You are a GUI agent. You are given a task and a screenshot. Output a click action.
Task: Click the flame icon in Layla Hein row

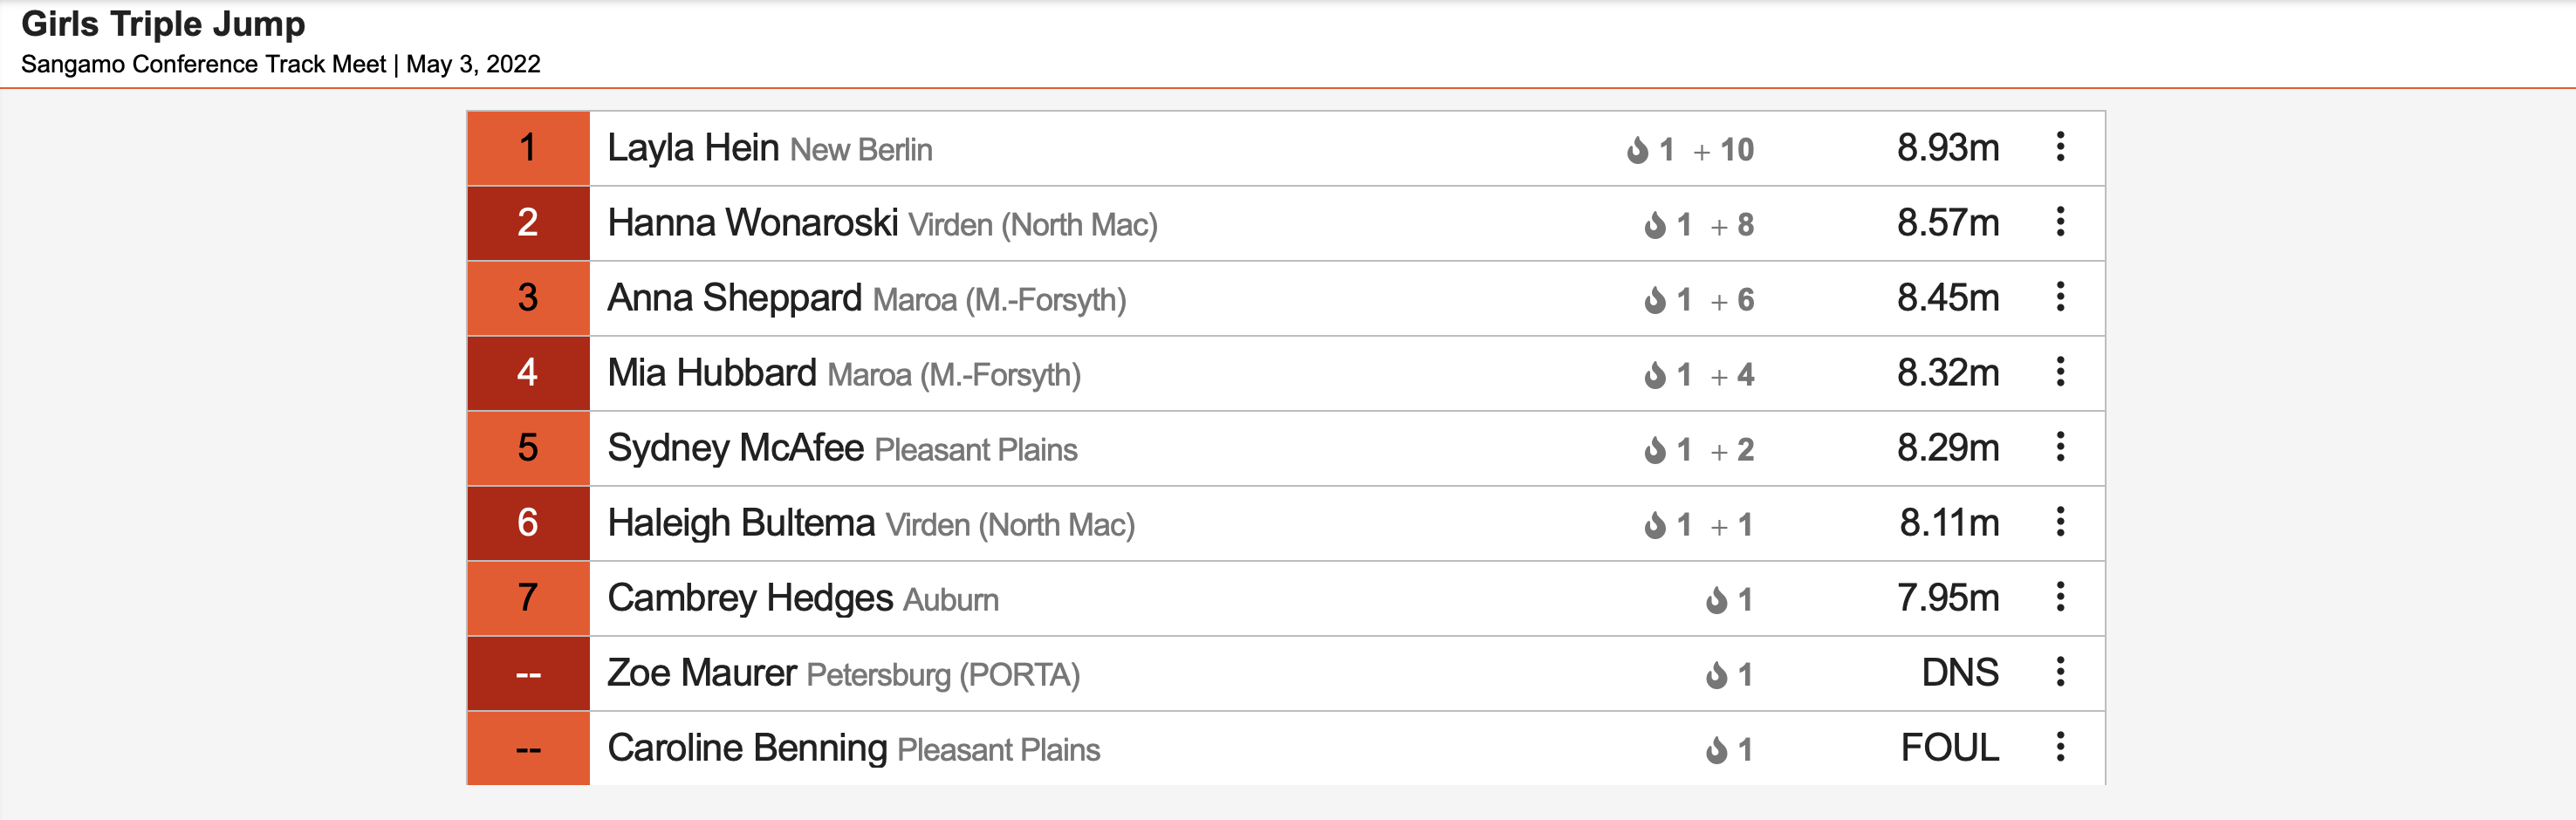click(1637, 150)
